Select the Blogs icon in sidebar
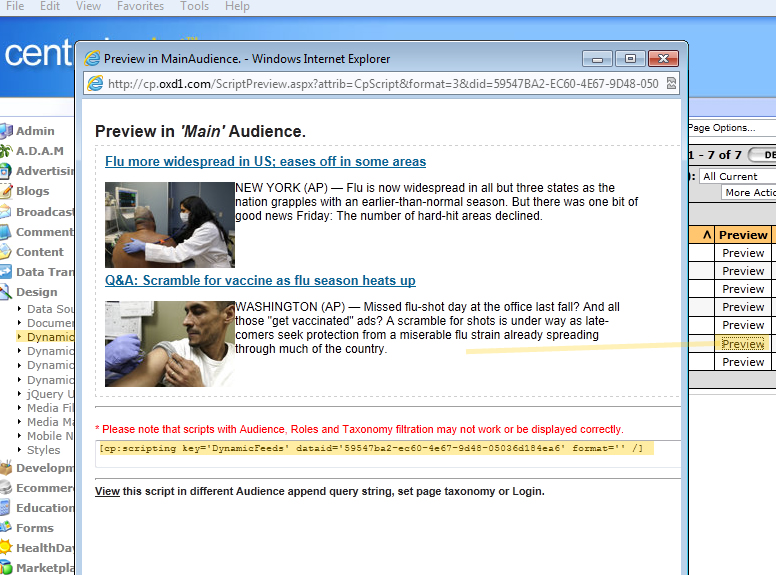Viewport: 776px width, 575px height. pyautogui.click(x=6, y=191)
